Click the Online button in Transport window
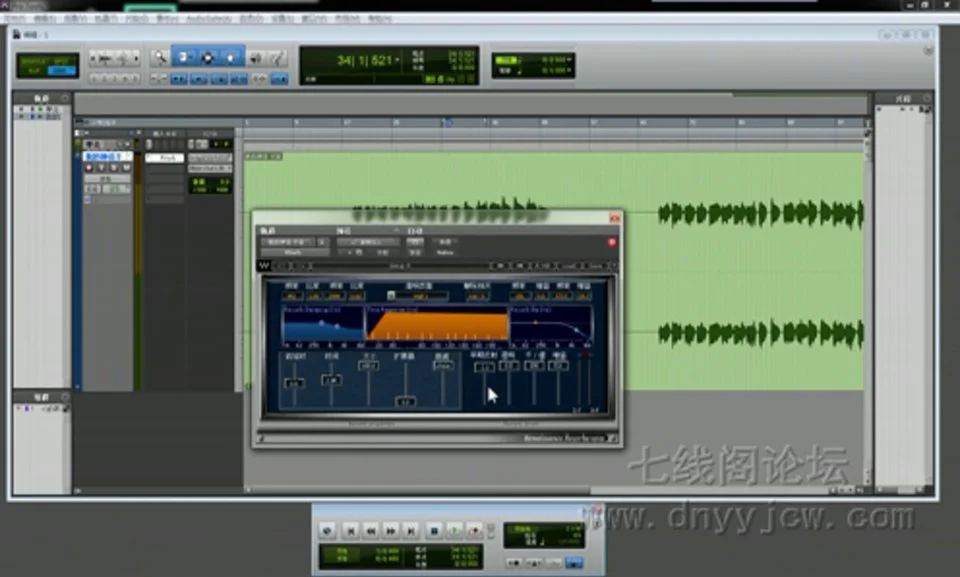The image size is (960, 577). pos(327,530)
